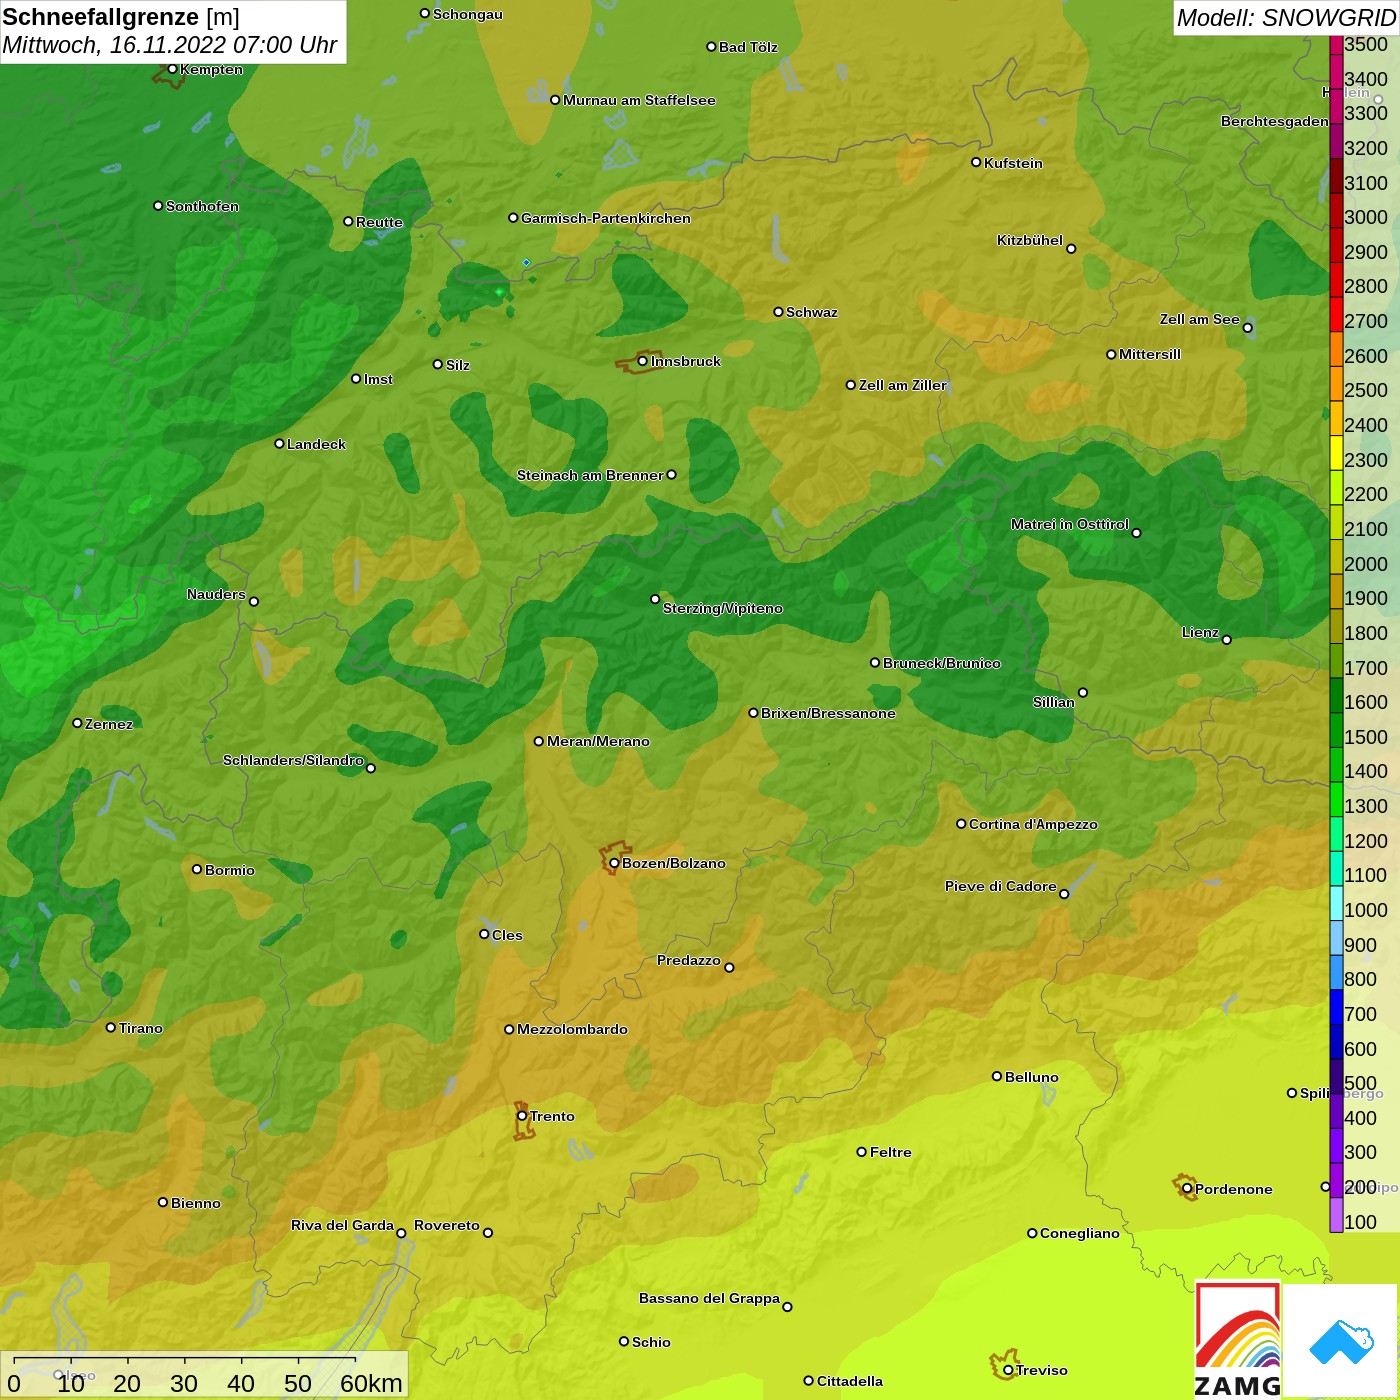
Task: Click the Kitzbühel map marker
Action: (1071, 249)
